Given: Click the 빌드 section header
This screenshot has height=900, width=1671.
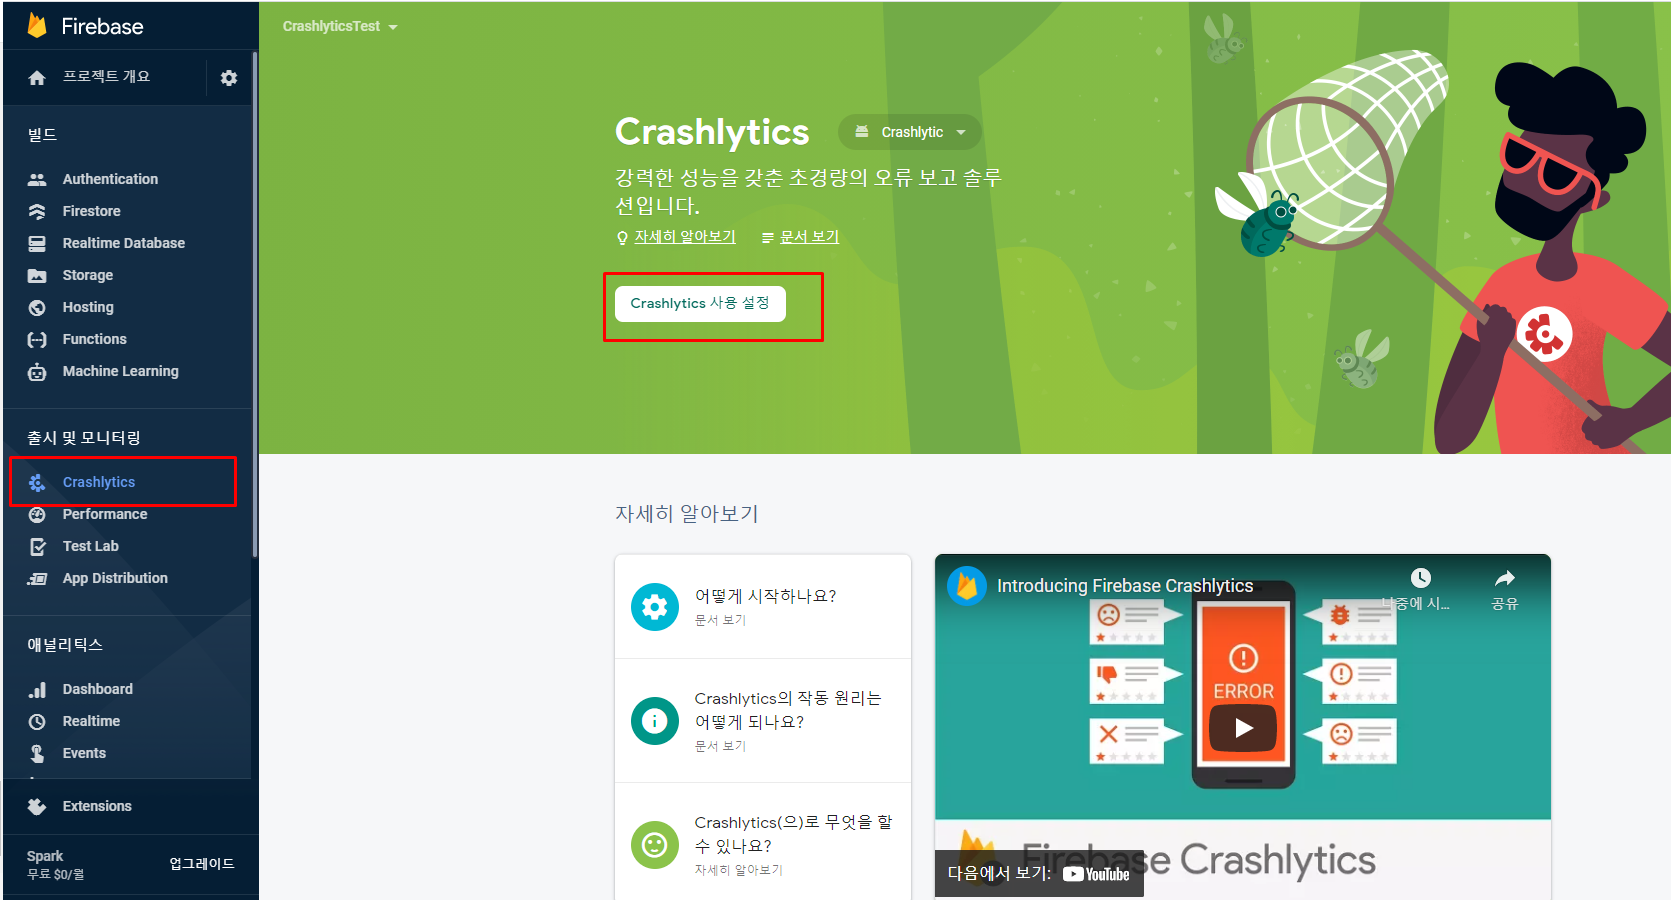Looking at the screenshot, I should click(42, 135).
